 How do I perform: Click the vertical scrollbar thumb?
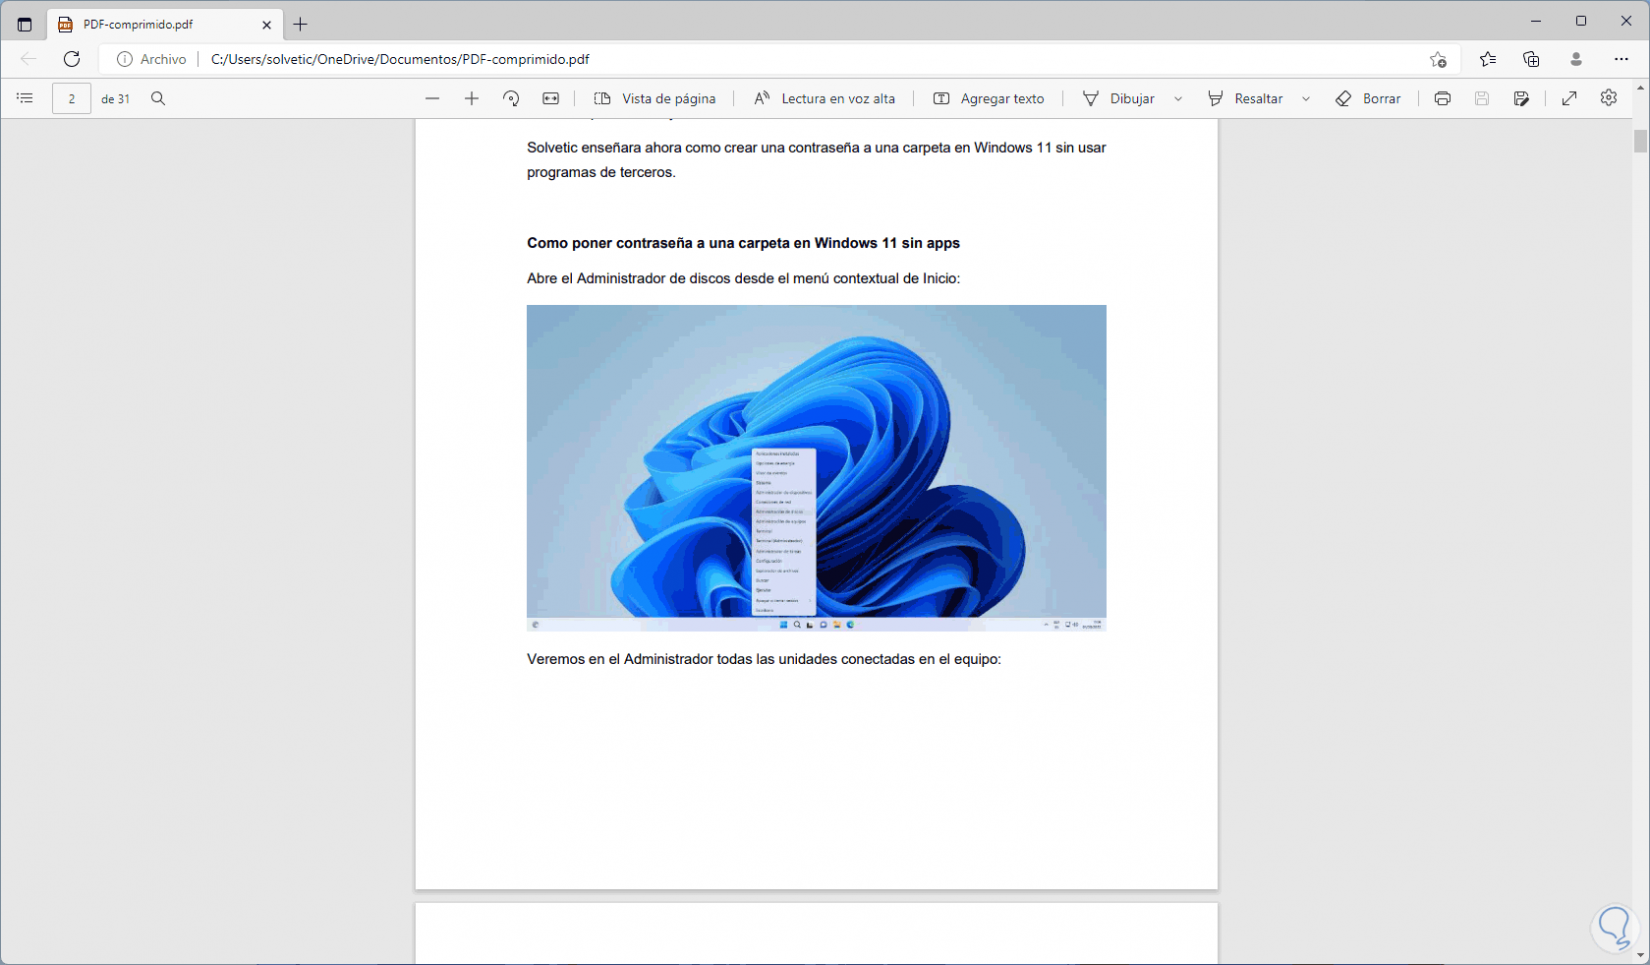click(1640, 141)
